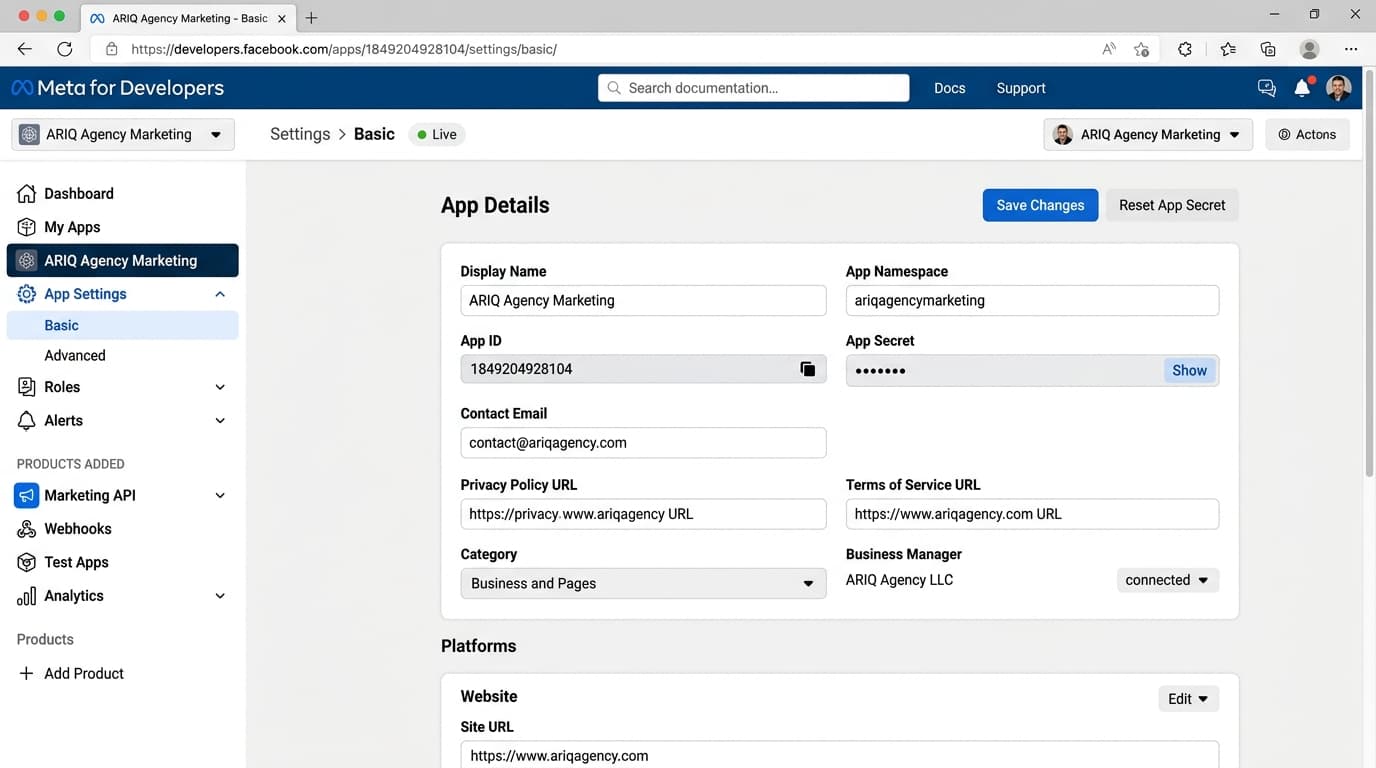
Task: Open the messages chat icon
Action: coord(1267,88)
